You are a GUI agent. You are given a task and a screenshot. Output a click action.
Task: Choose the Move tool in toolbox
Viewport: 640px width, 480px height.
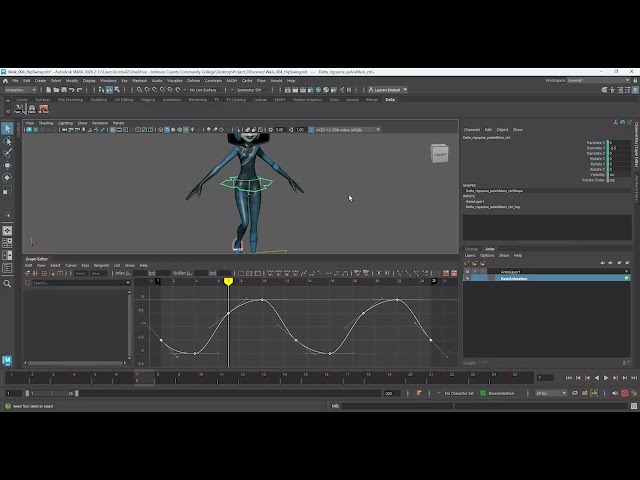pyautogui.click(x=7, y=165)
